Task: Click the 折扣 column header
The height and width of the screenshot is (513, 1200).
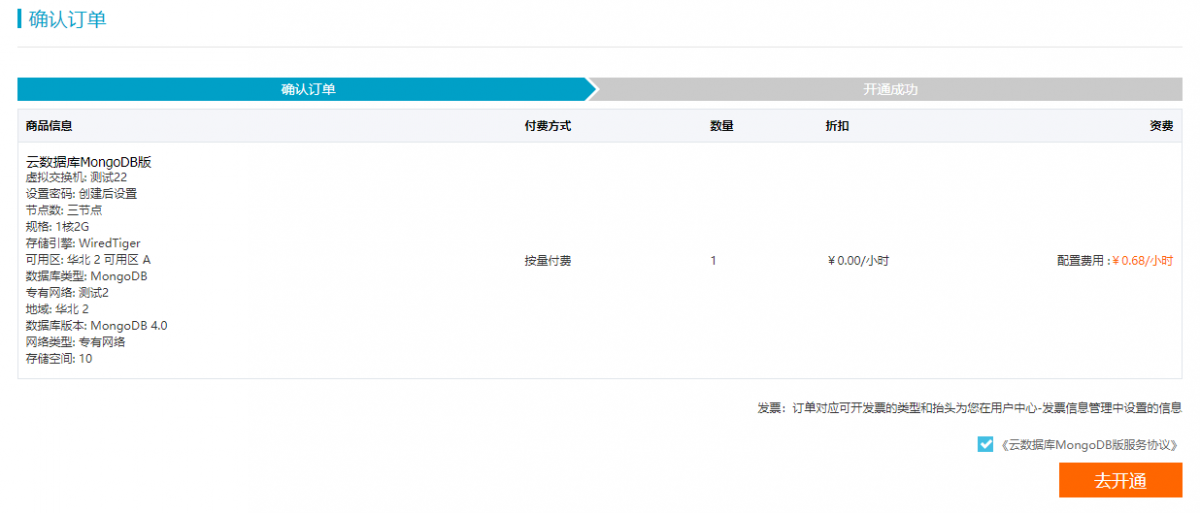Action: click(x=838, y=126)
